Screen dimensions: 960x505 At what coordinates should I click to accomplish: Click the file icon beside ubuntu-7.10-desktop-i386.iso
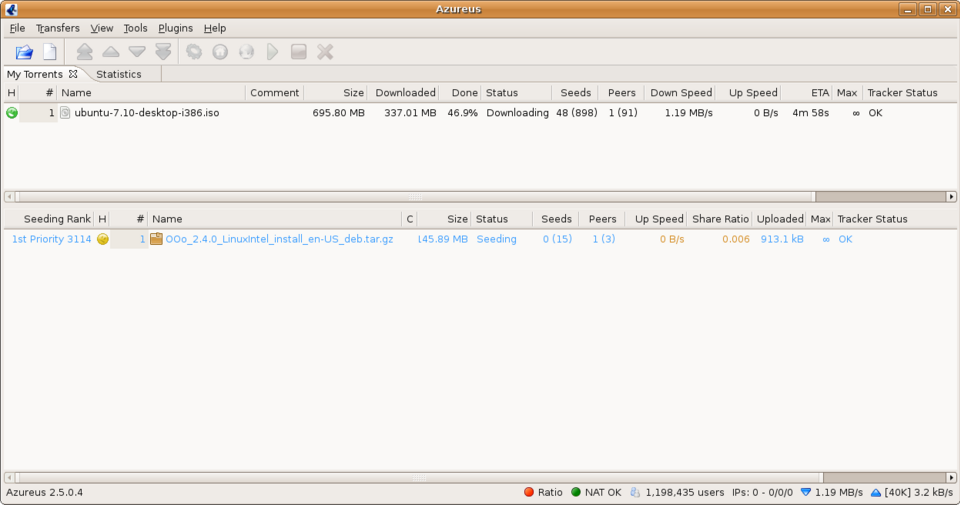[65, 113]
